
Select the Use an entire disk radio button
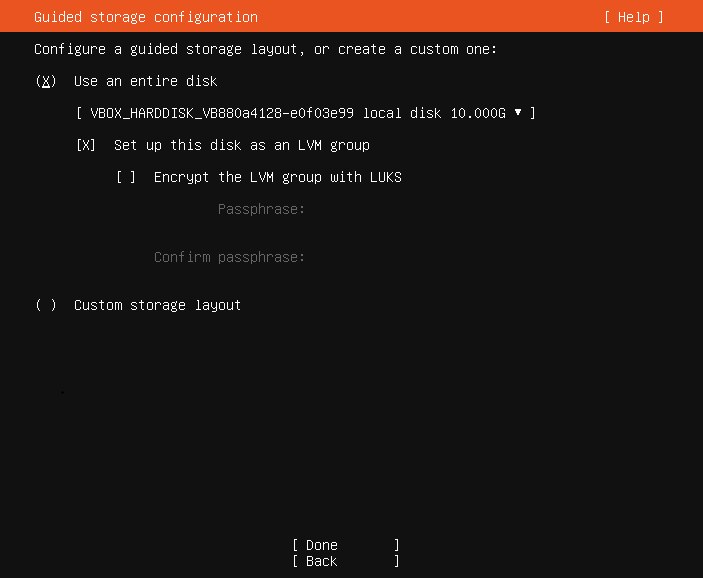(46, 81)
